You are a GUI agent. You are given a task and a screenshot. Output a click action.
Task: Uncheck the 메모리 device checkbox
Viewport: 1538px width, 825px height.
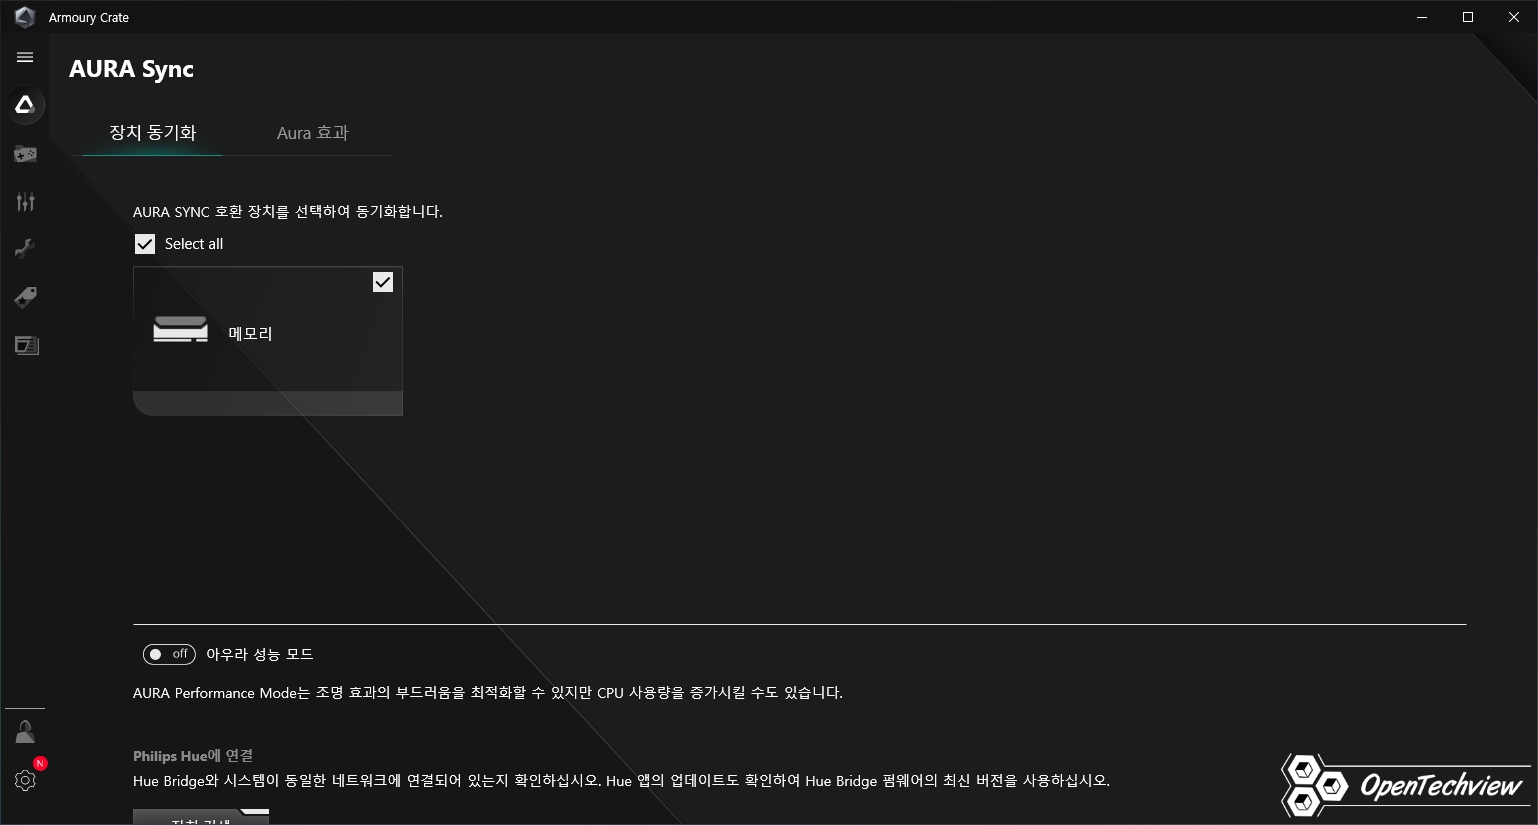click(x=383, y=282)
